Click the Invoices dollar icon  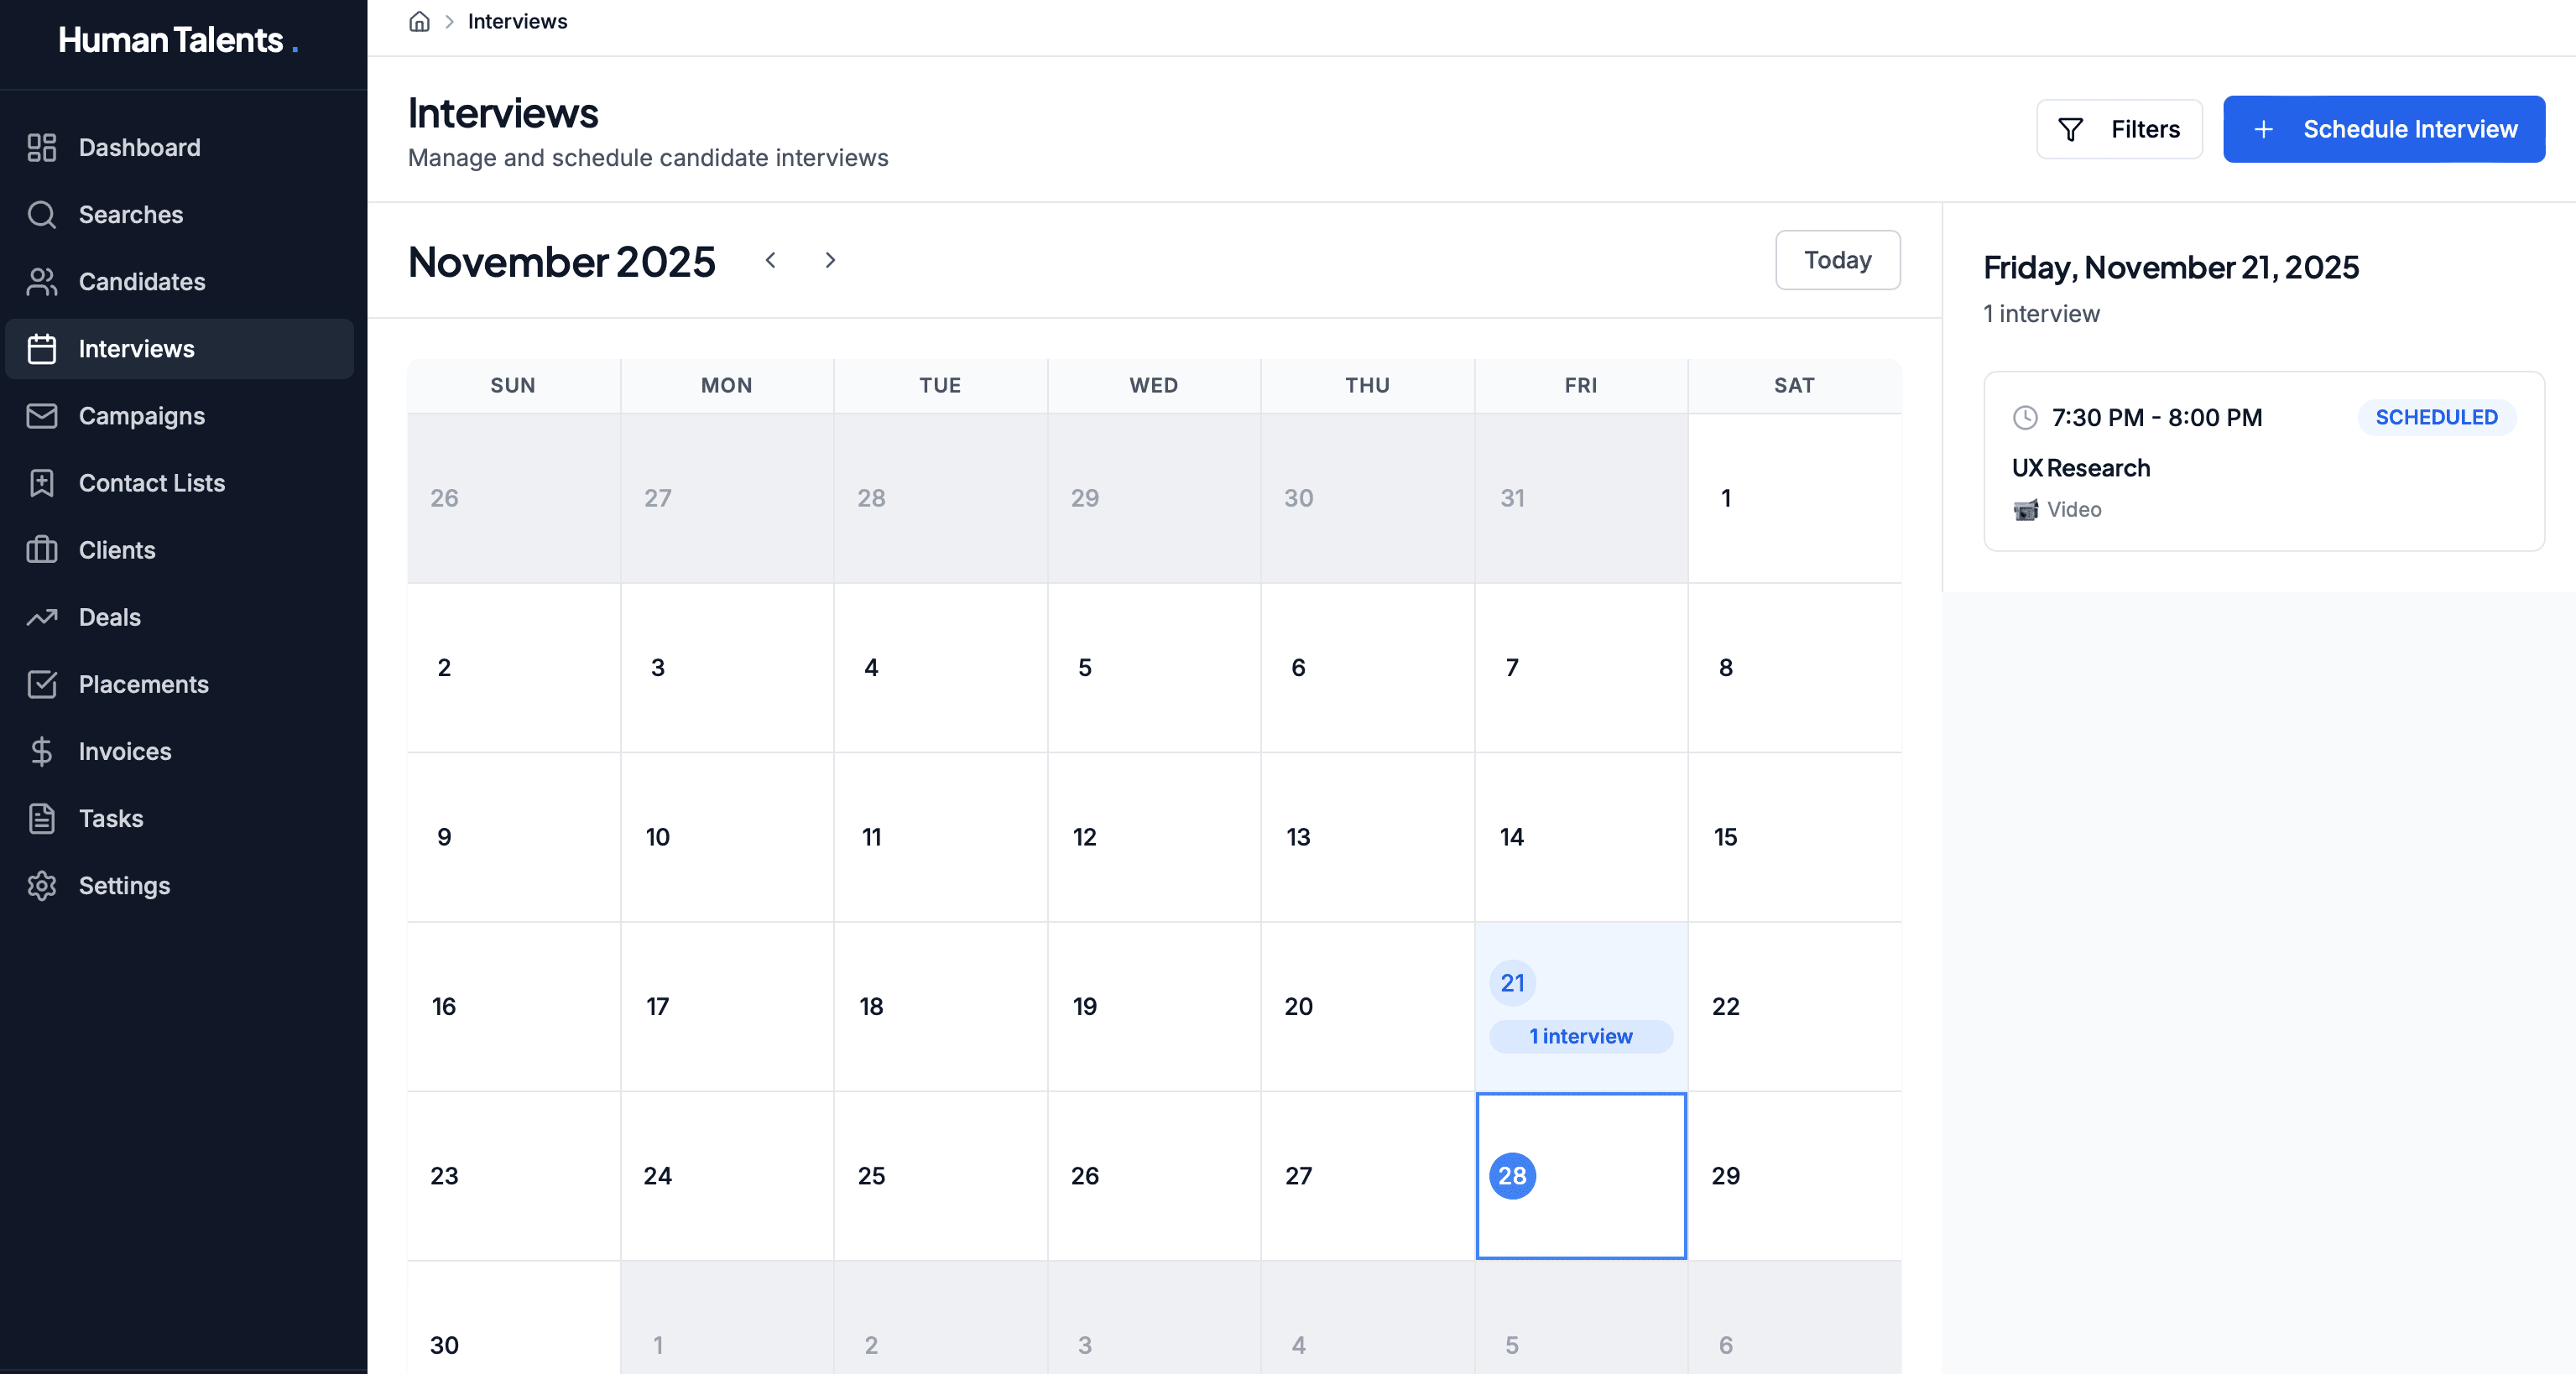click(42, 751)
